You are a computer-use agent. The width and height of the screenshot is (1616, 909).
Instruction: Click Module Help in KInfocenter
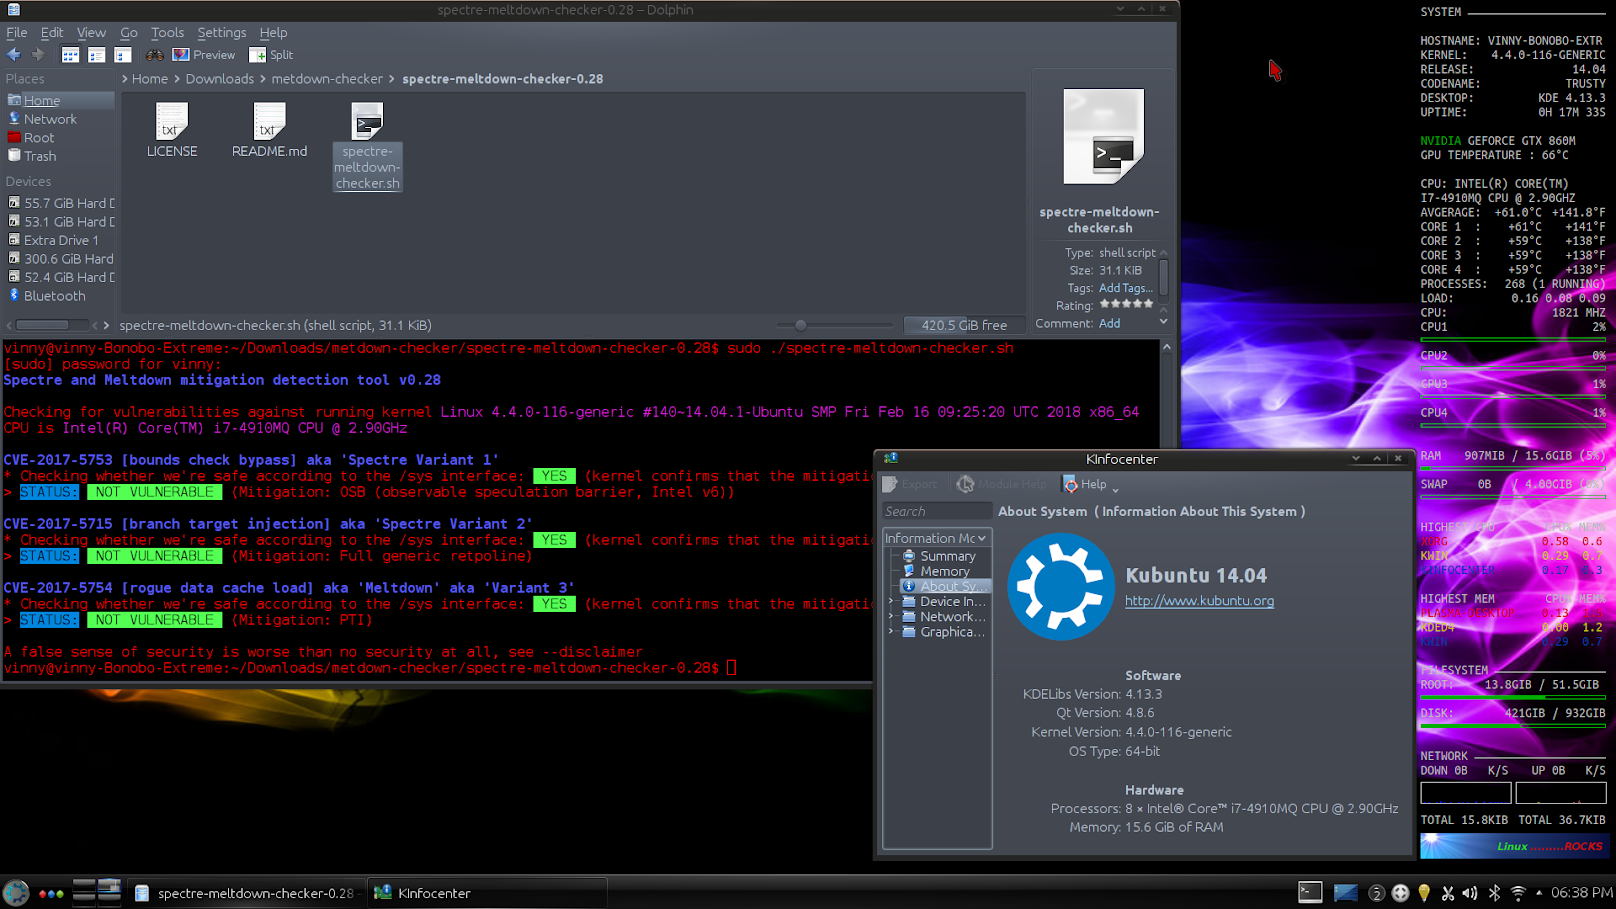click(1002, 484)
